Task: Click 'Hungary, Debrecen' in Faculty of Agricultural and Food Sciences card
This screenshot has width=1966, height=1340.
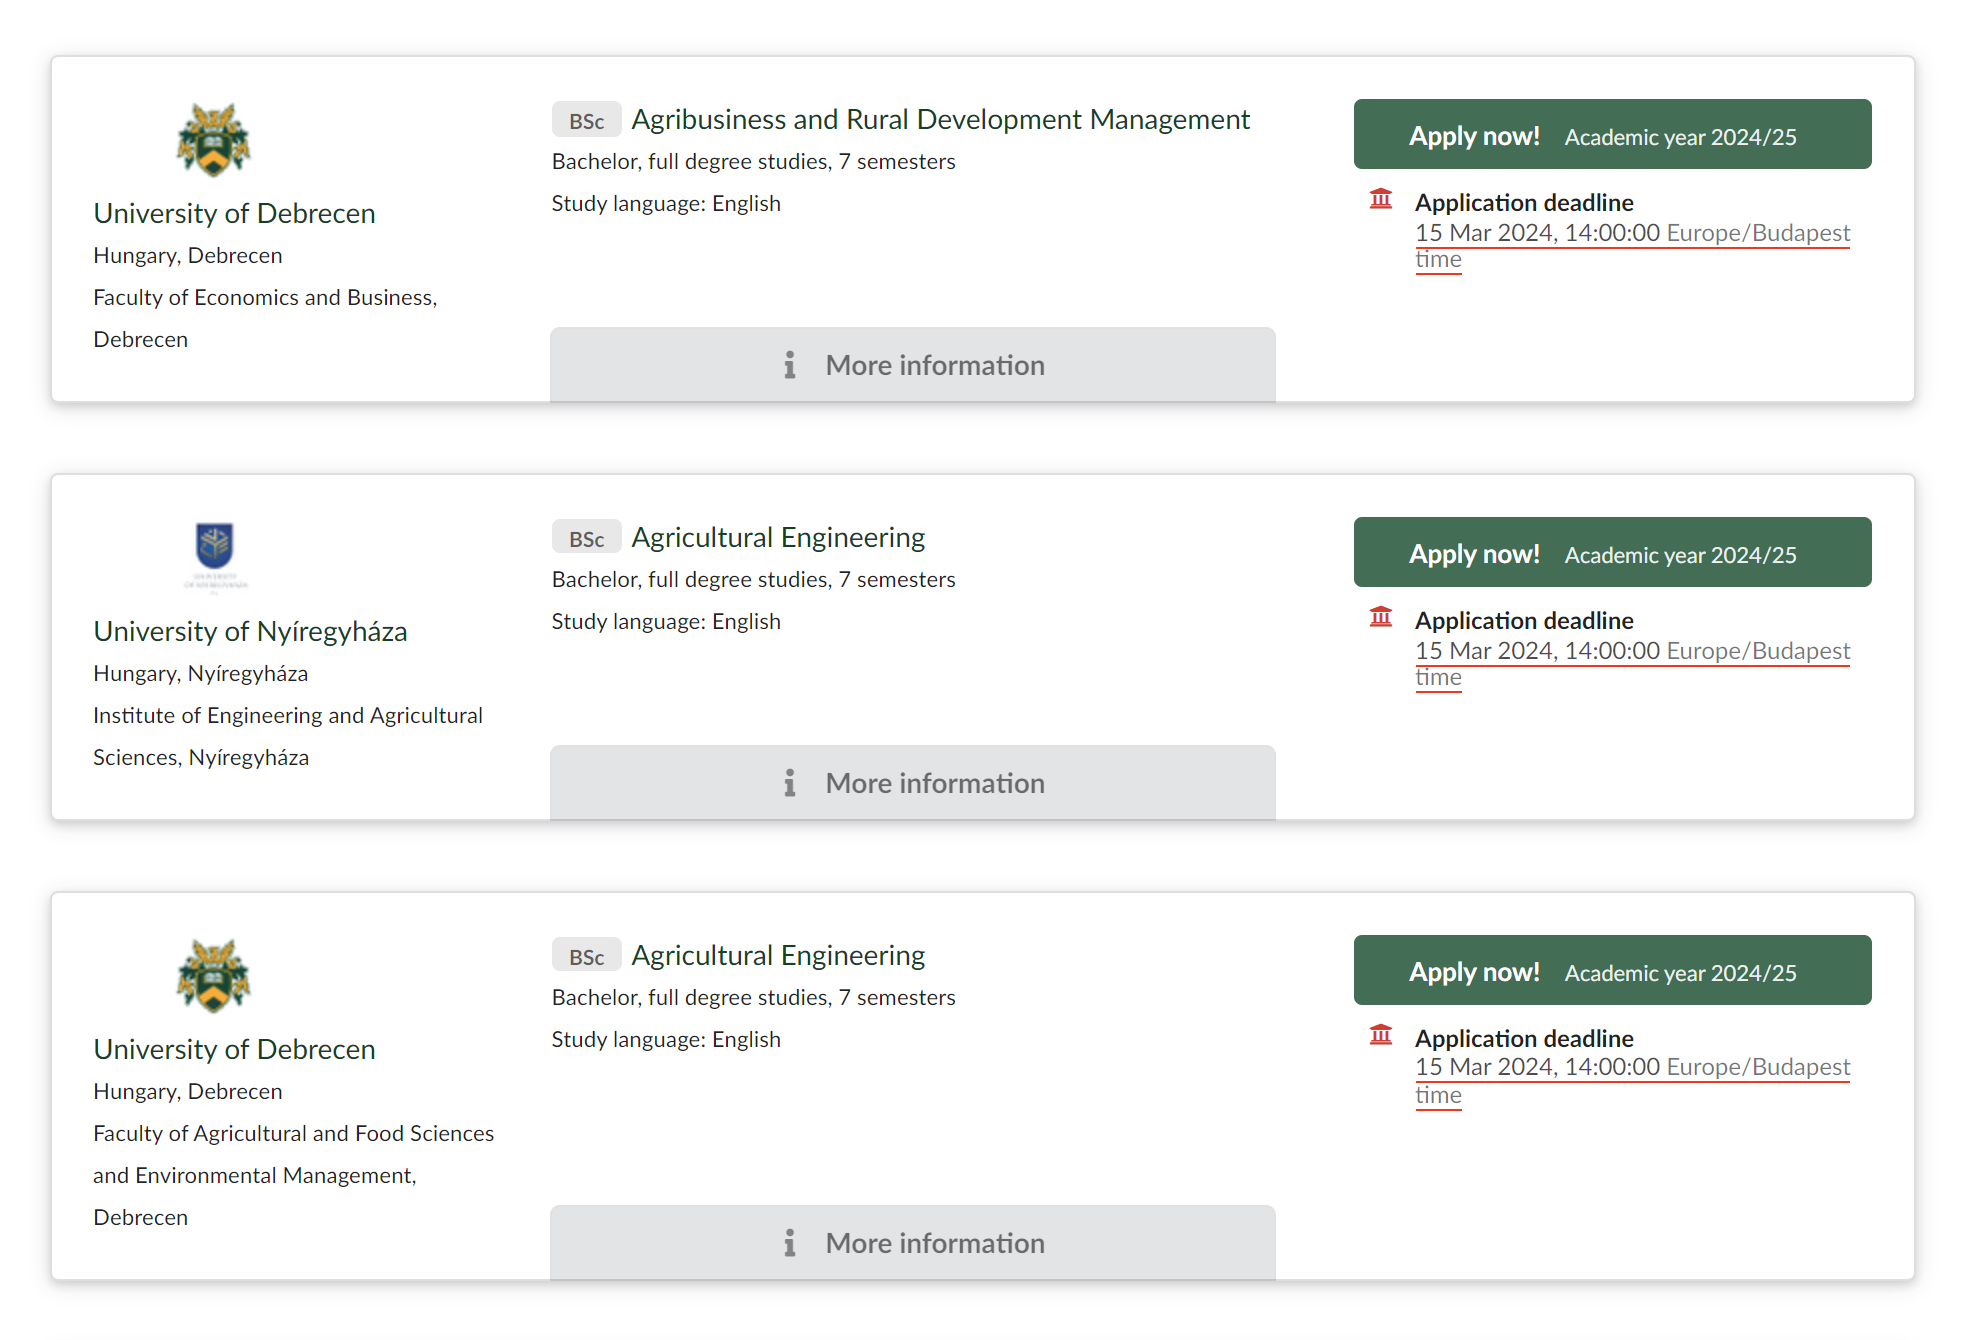Action: coord(188,1091)
